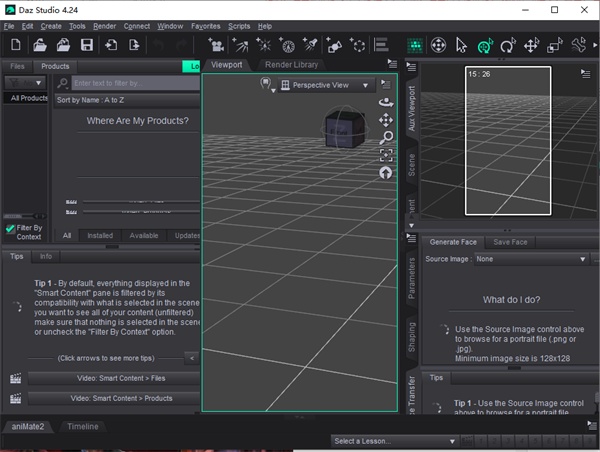
Task: Click the Save disk icon in toolbar
Action: 87,45
